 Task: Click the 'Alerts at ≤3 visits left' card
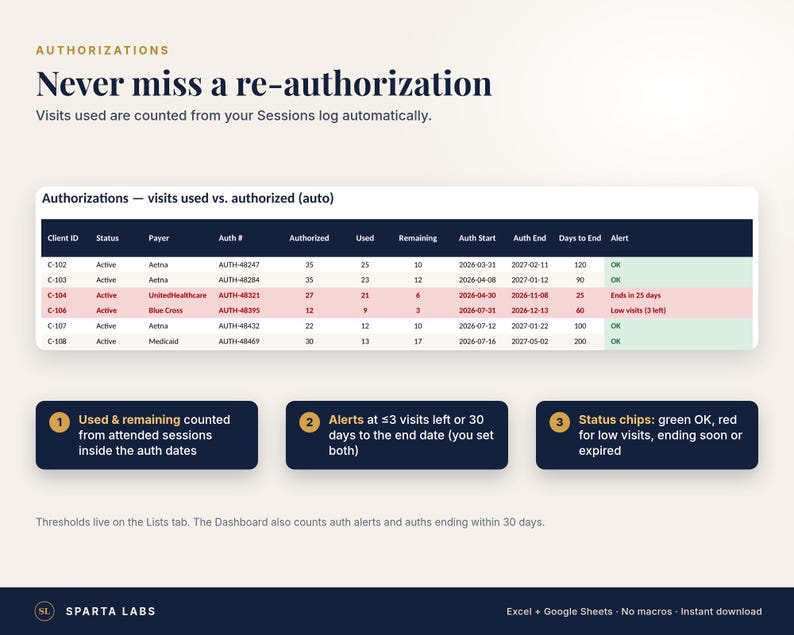point(397,435)
